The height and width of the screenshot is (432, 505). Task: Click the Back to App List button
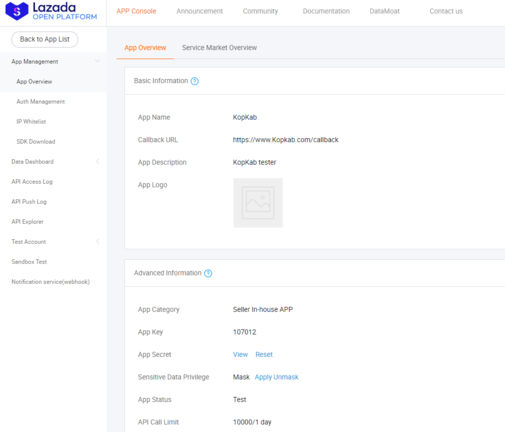point(45,39)
